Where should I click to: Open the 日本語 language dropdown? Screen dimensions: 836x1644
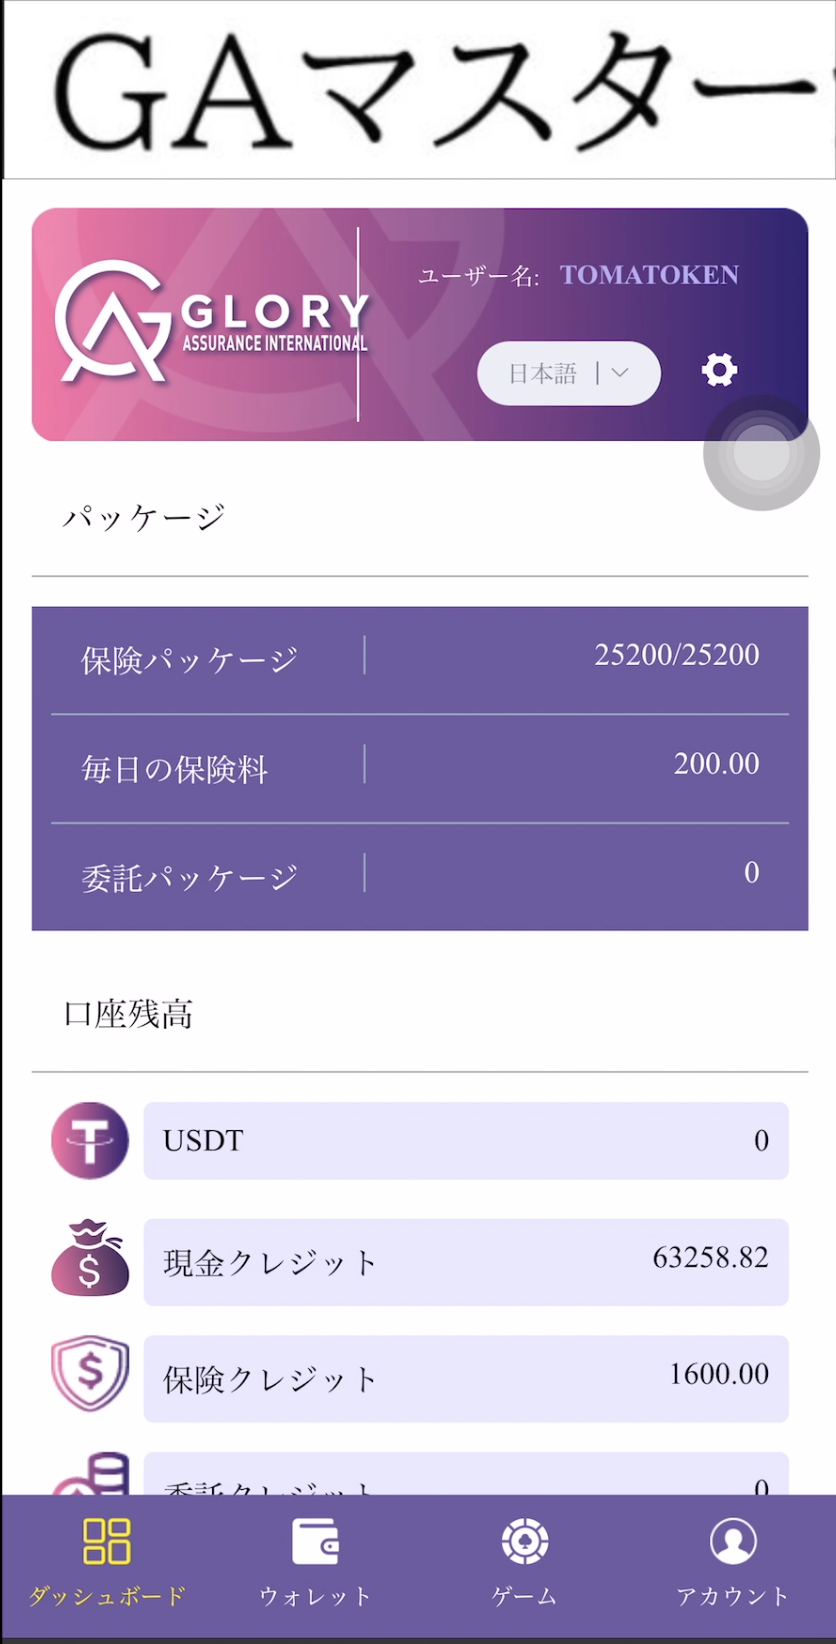click(x=569, y=373)
